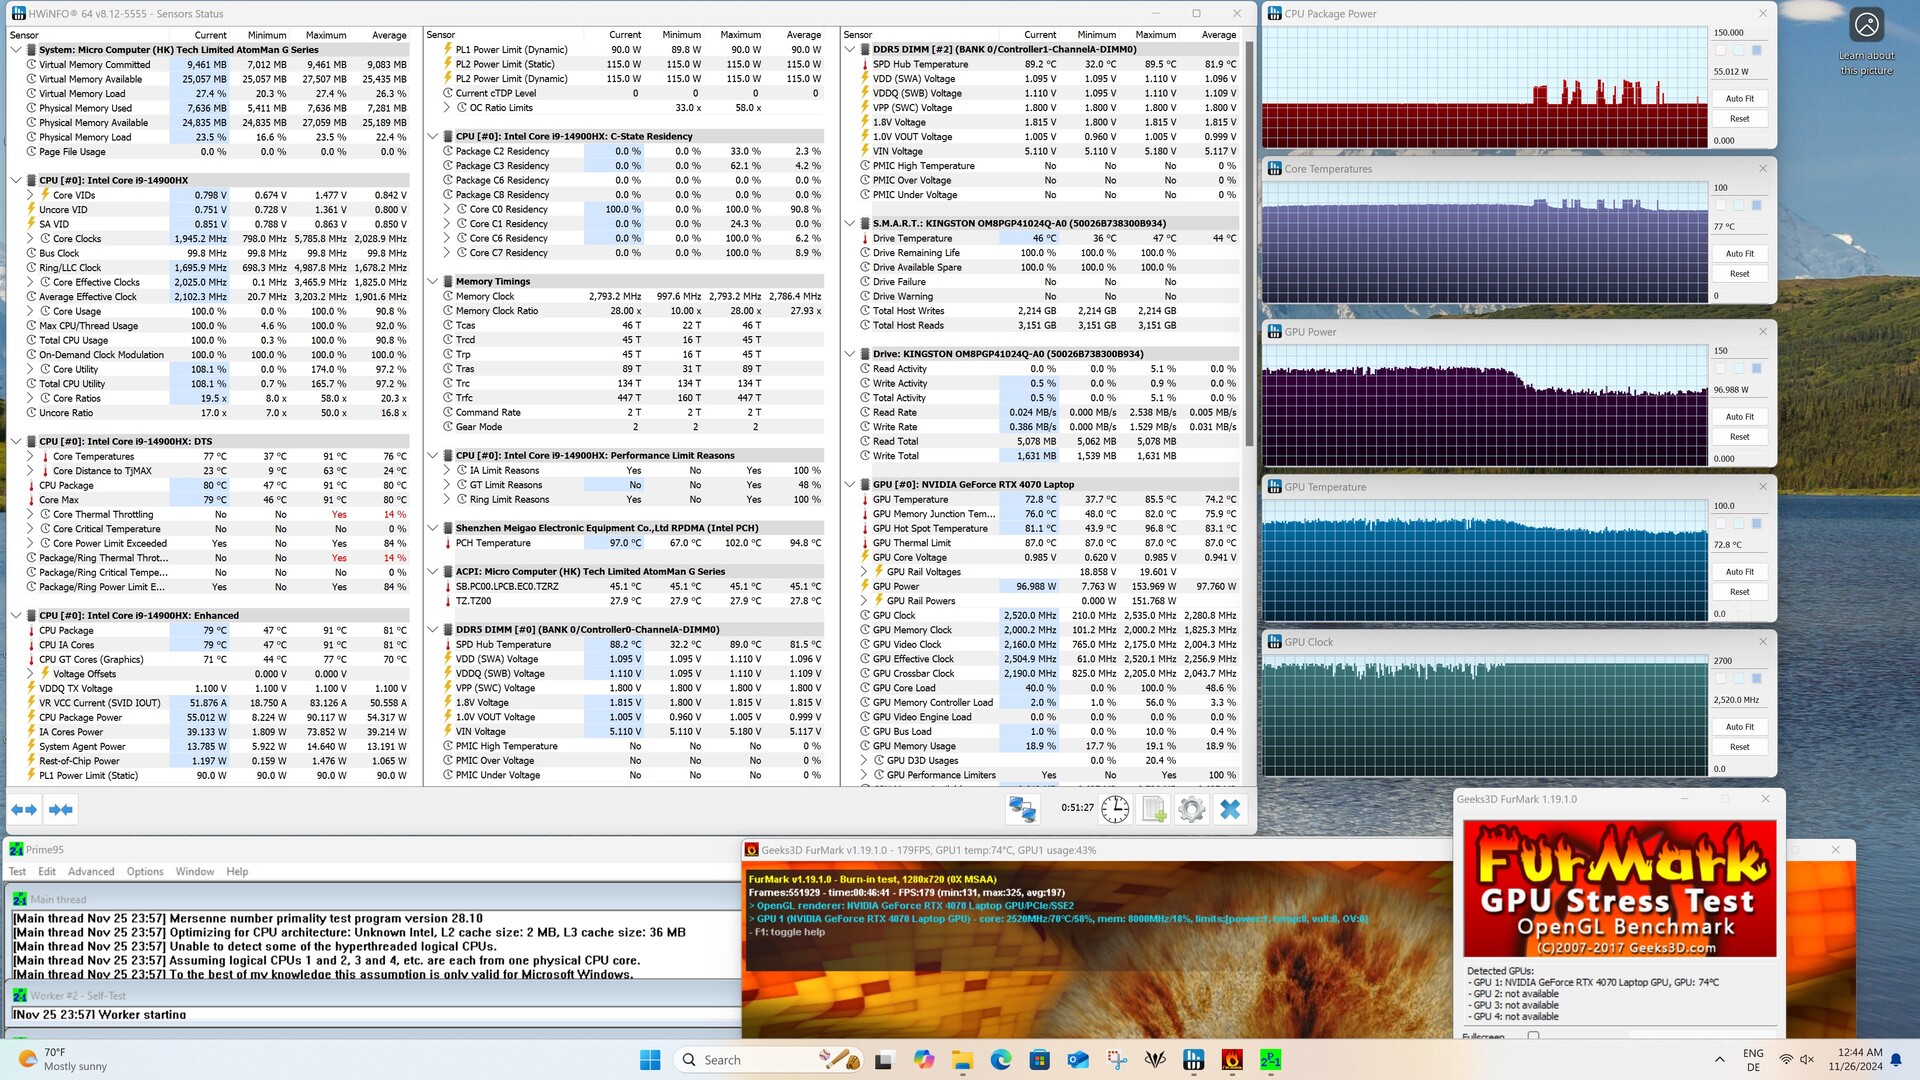Click the log sensors to file icon
This screenshot has width=1920, height=1080.
coord(1154,809)
